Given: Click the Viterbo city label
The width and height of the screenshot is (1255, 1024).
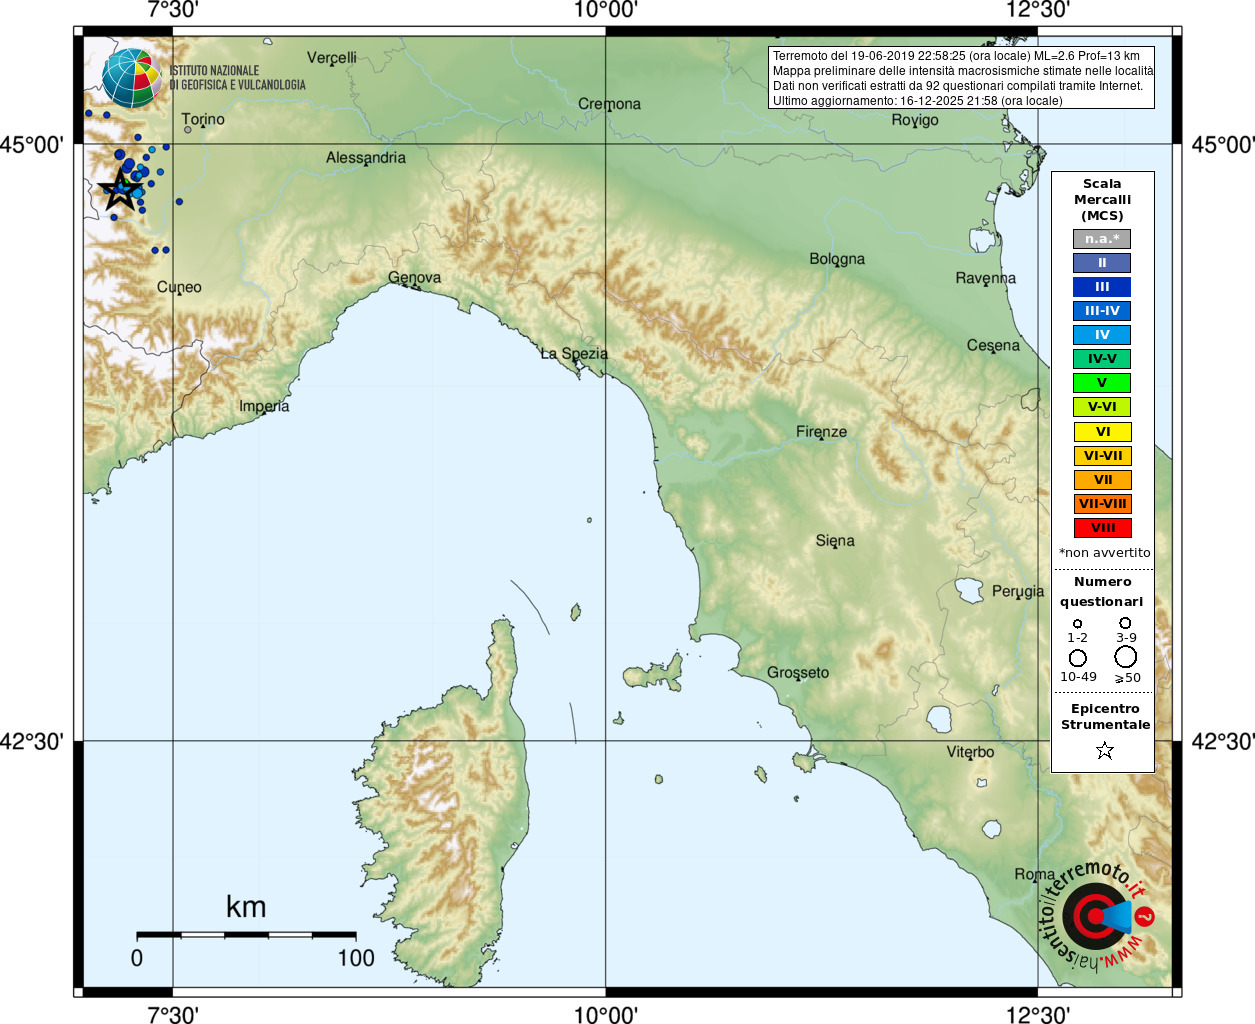Looking at the screenshot, I should [970, 752].
